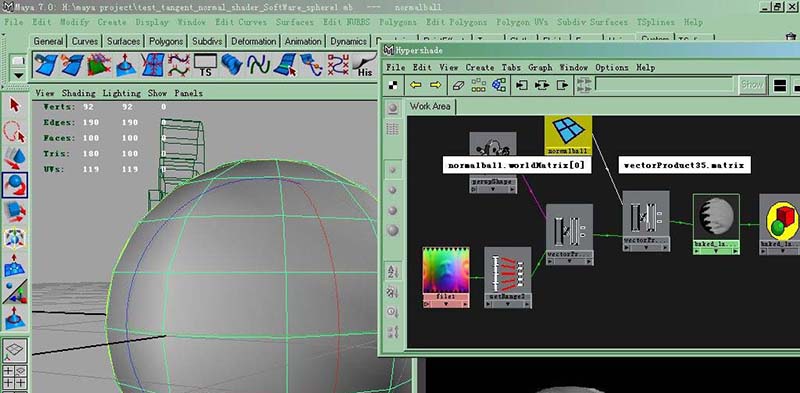Screen dimensions: 800x393
Task: Click the Show button in Hypershade
Action: tap(752, 85)
